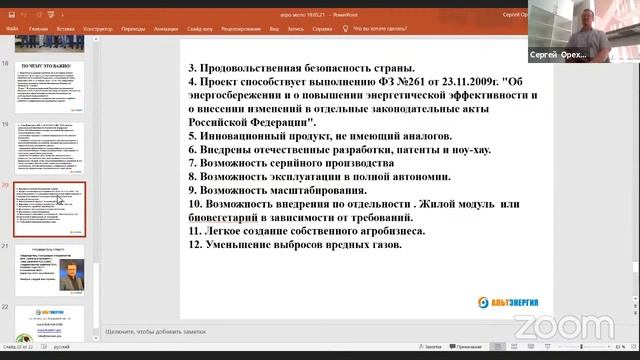The height and width of the screenshot is (360, 640).
Task: Save the presentation with the Save icon
Action: pos(11,15)
